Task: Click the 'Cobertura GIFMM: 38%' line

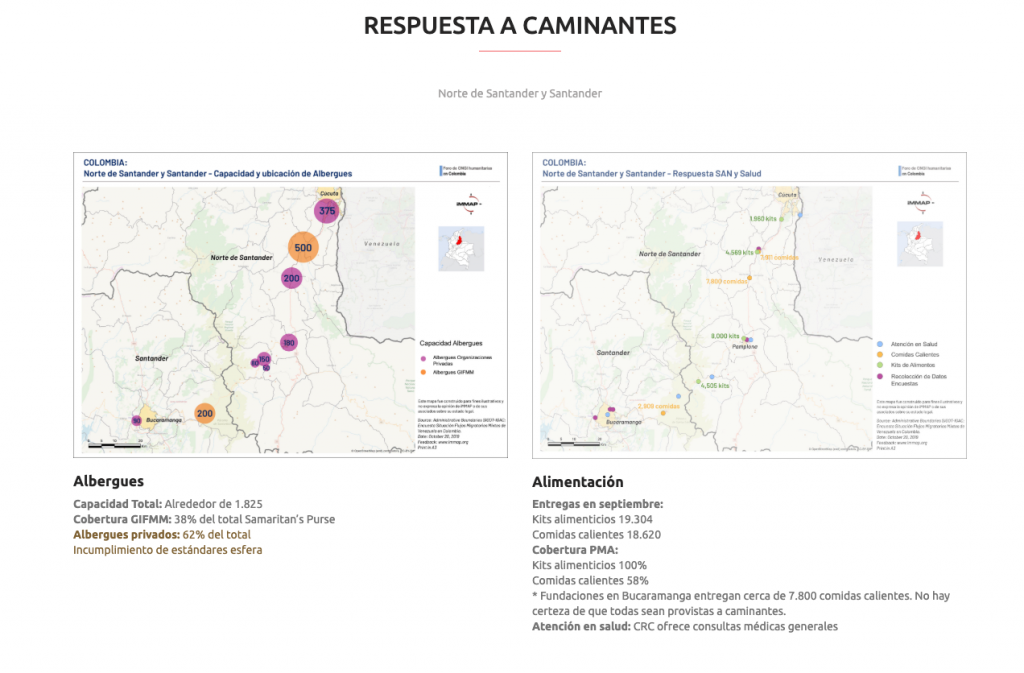Action: (204, 520)
